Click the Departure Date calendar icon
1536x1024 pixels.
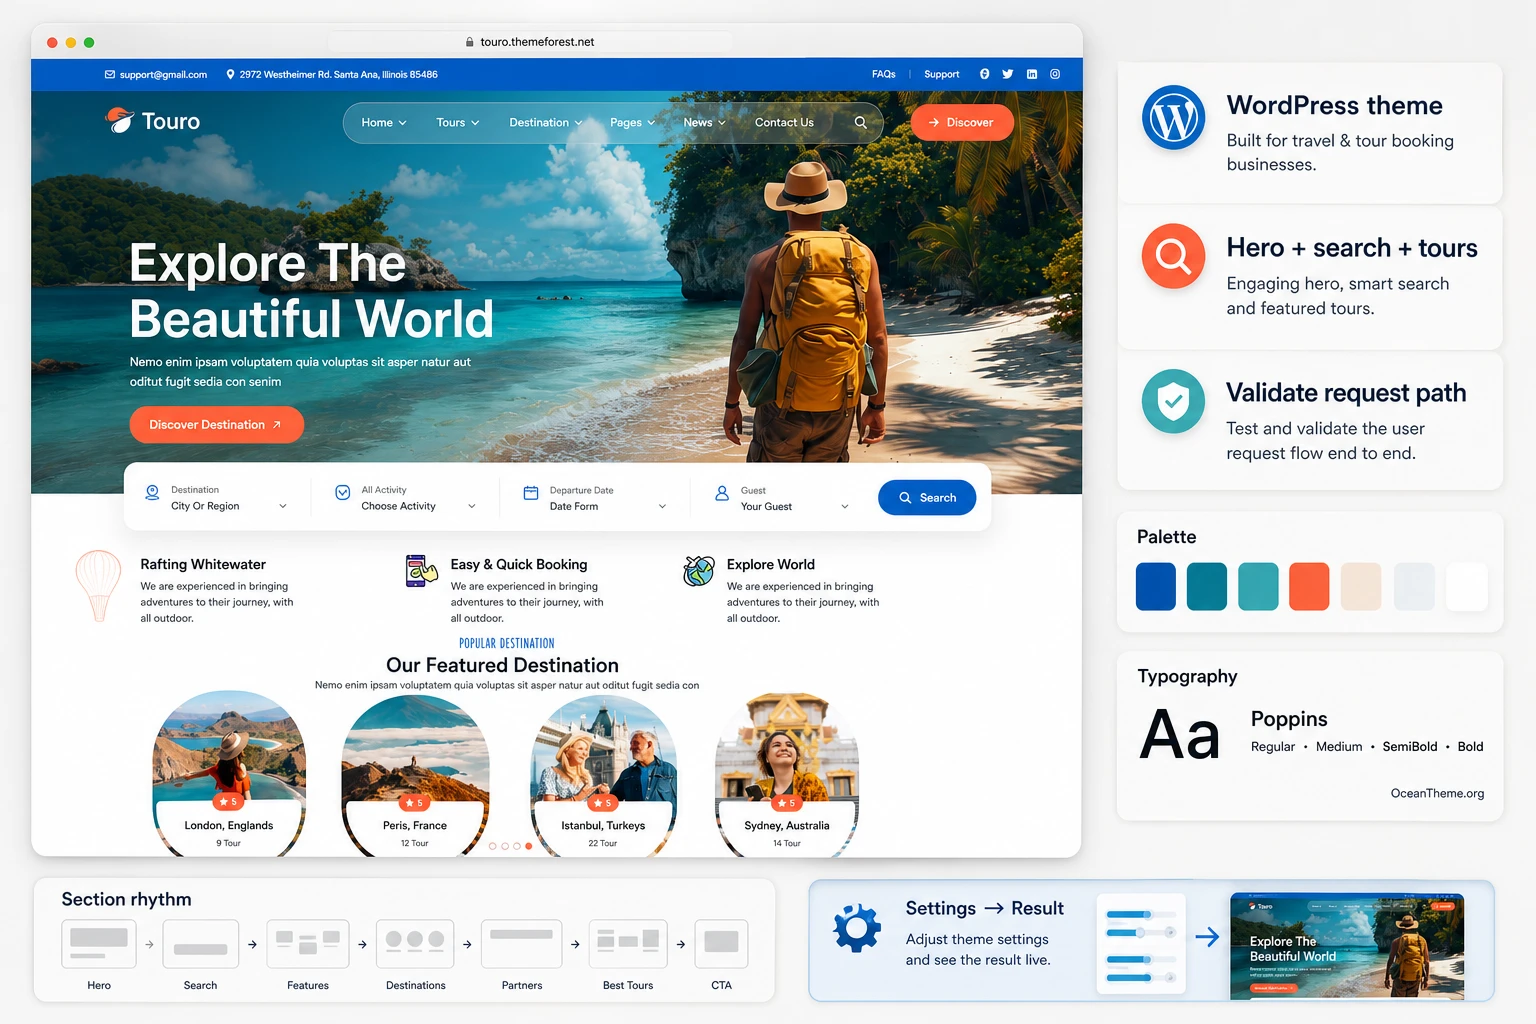point(531,493)
